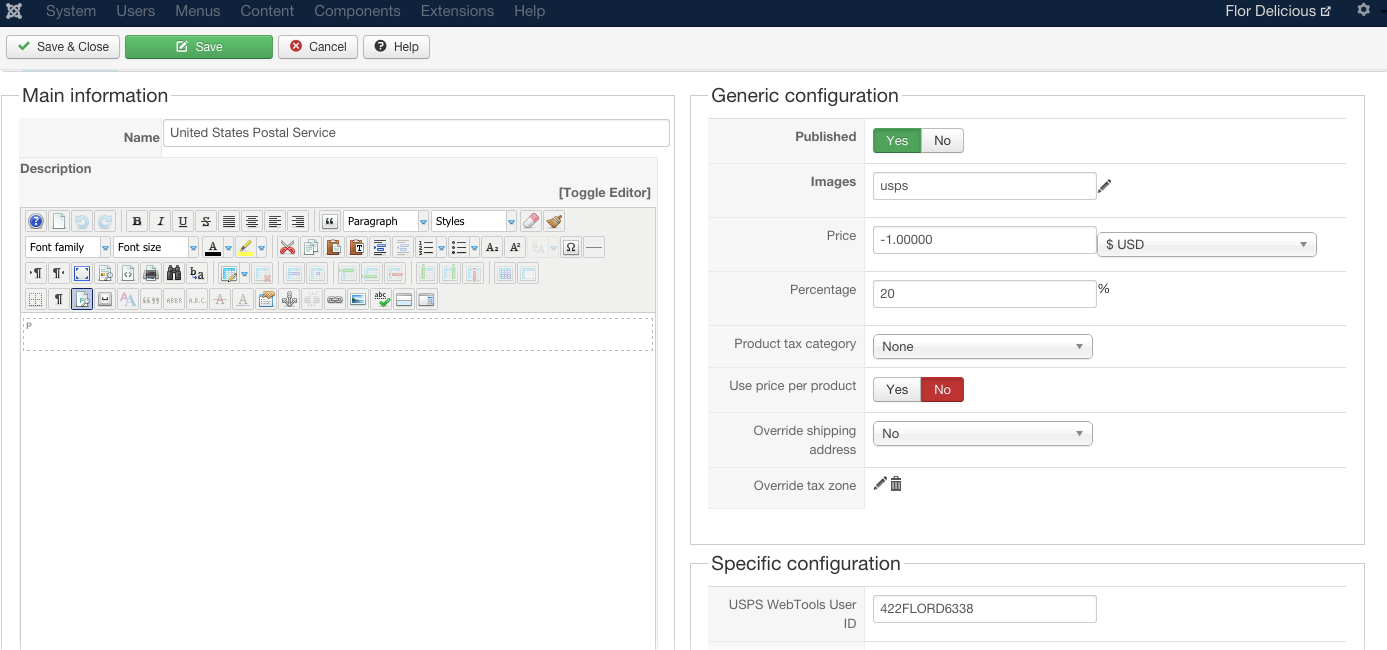The width and height of the screenshot is (1387, 650).
Task: Click trash icon for Override tax zone
Action: pyautogui.click(x=896, y=484)
